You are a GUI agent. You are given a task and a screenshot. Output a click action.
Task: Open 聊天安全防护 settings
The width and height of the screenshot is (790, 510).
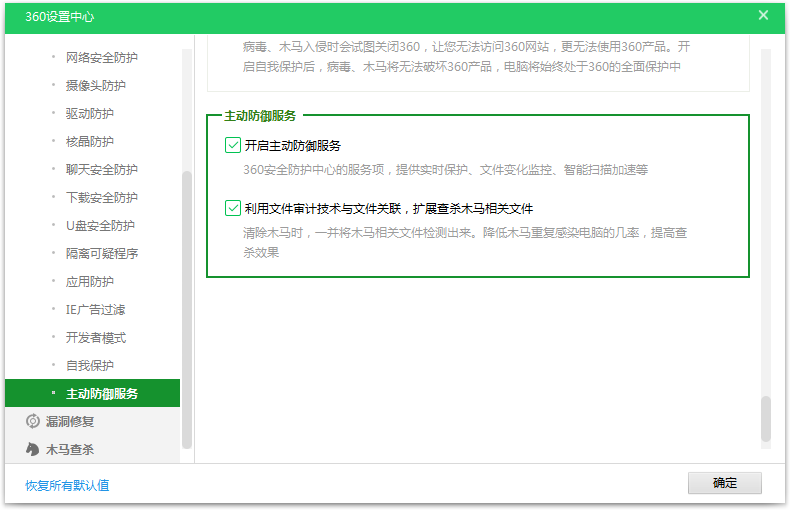101,169
